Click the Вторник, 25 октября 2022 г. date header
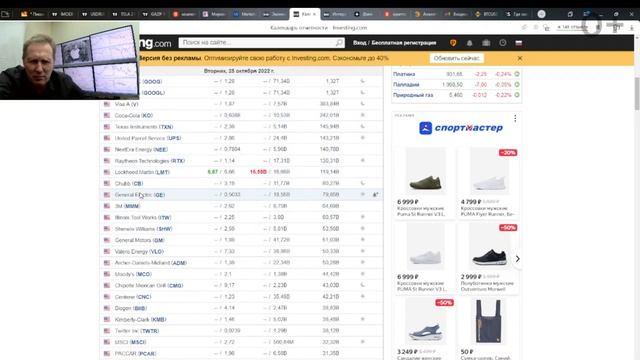This screenshot has height=360, width=640. tap(239, 71)
